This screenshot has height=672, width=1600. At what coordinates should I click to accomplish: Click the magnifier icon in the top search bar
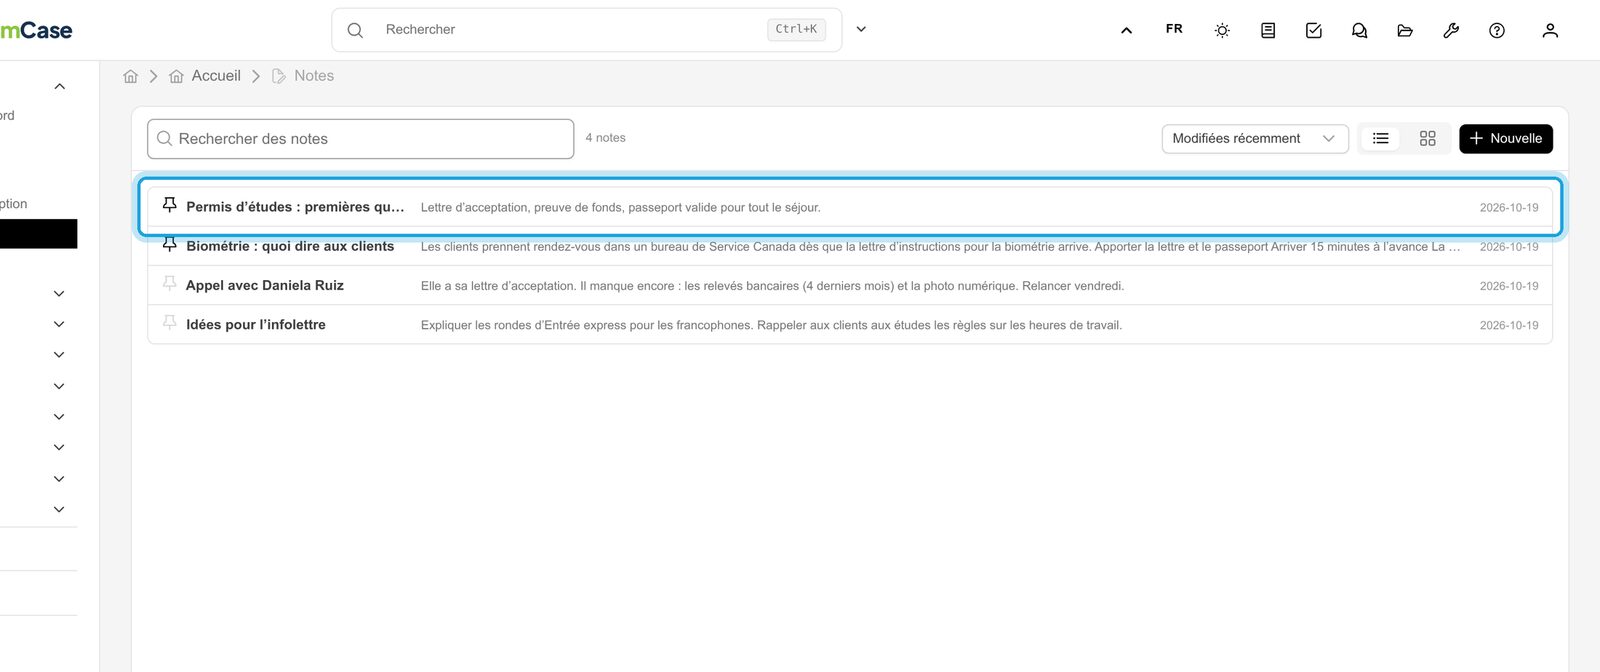click(355, 30)
